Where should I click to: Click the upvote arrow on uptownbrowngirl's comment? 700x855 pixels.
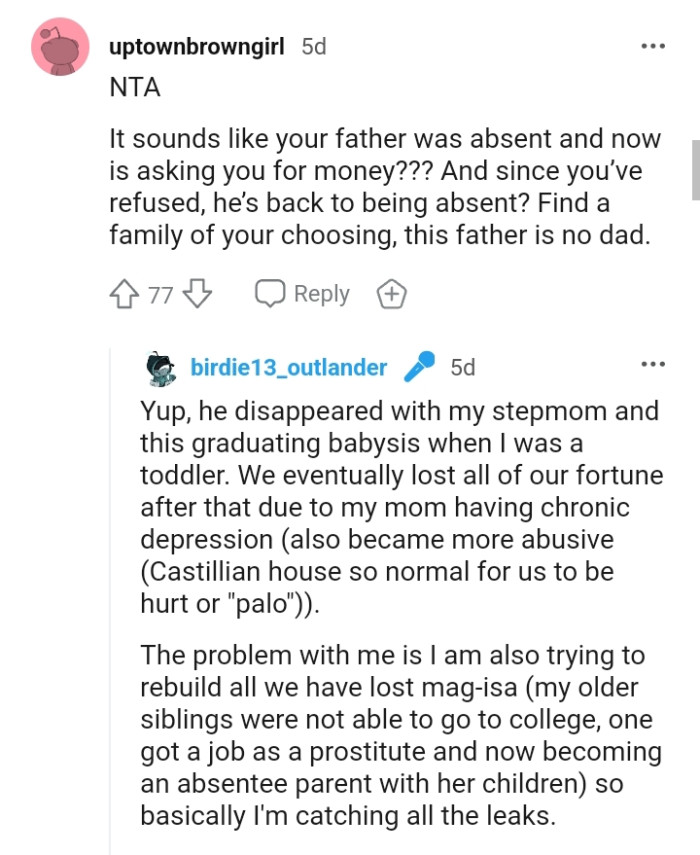click(x=125, y=293)
